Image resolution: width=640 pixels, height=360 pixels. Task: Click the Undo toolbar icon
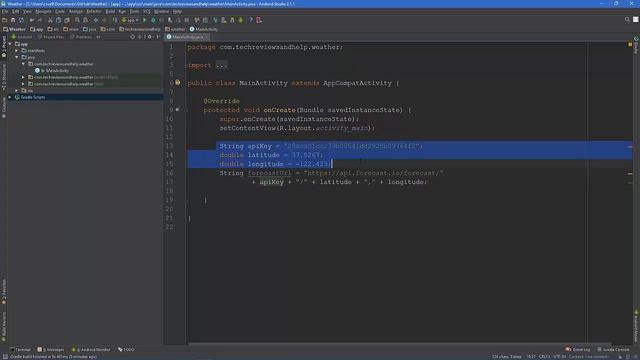click(32, 20)
